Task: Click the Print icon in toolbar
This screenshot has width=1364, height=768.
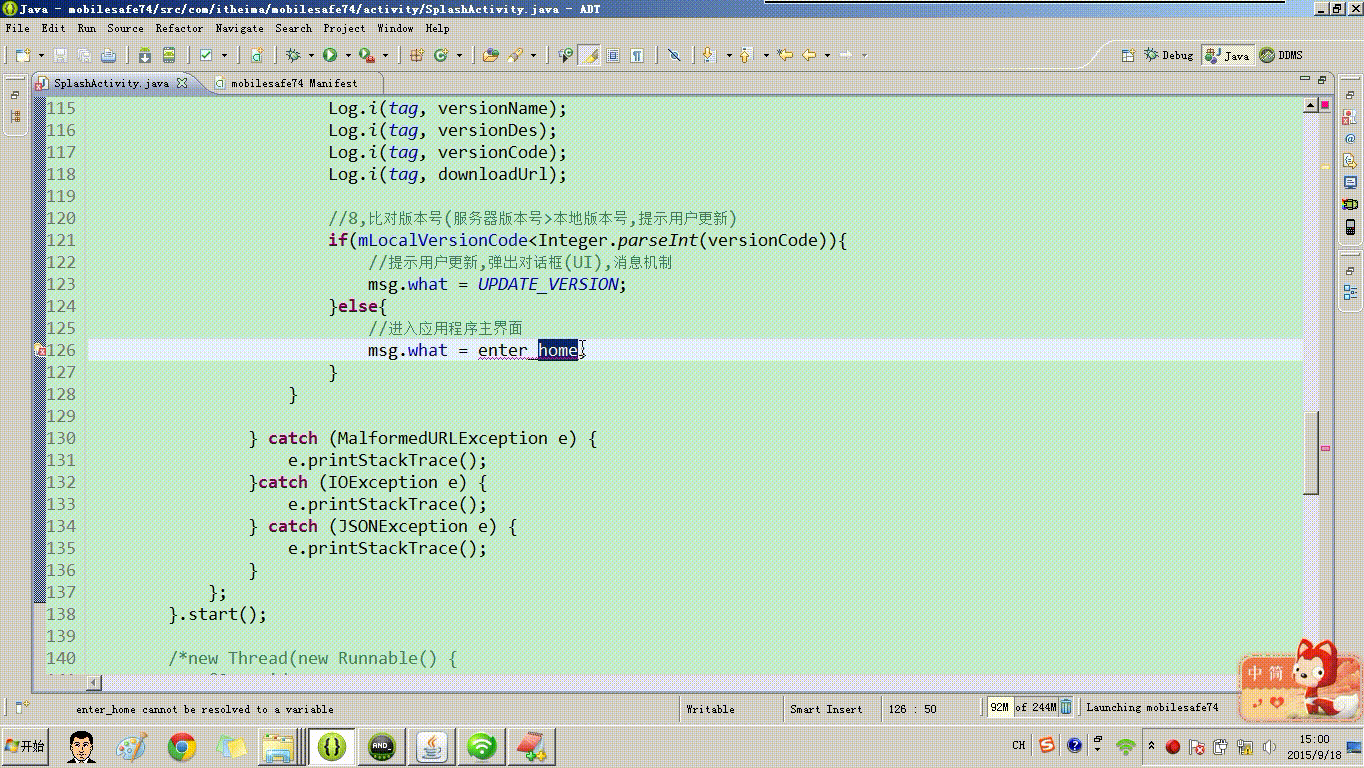Action: coord(108,56)
